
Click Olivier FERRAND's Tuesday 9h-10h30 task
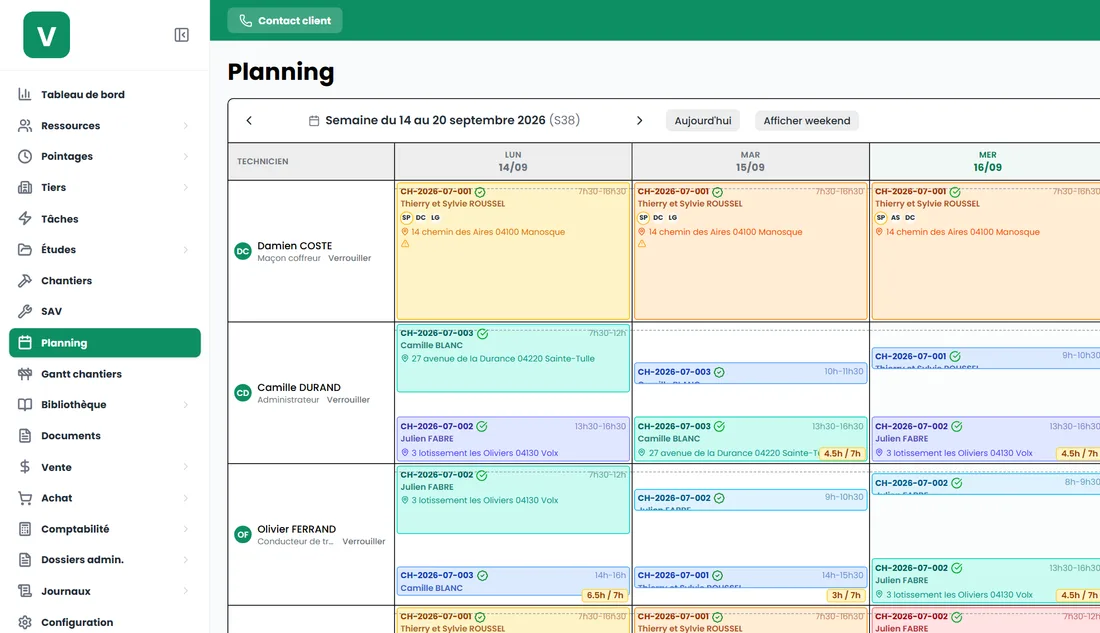750,499
